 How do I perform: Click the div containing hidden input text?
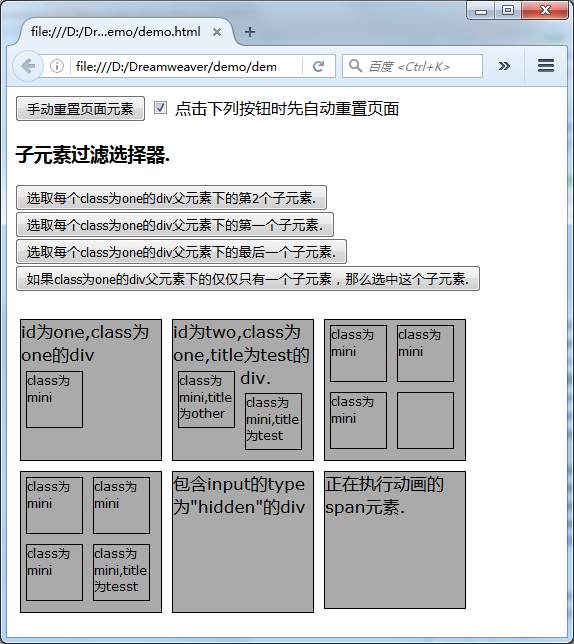pyautogui.click(x=243, y=542)
